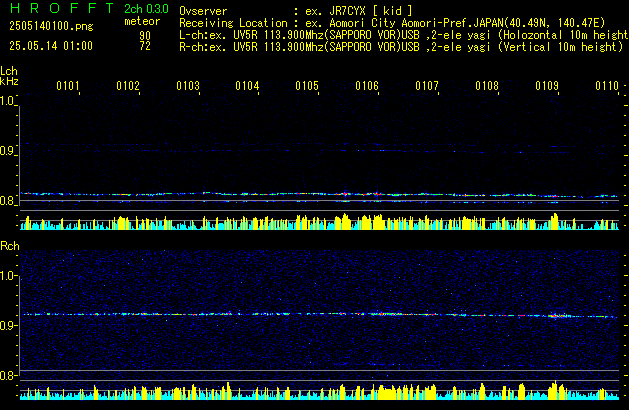The height and width of the screenshot is (410, 629).
Task: Click the Lch 1.0 kHz axis label
Action: point(7,101)
